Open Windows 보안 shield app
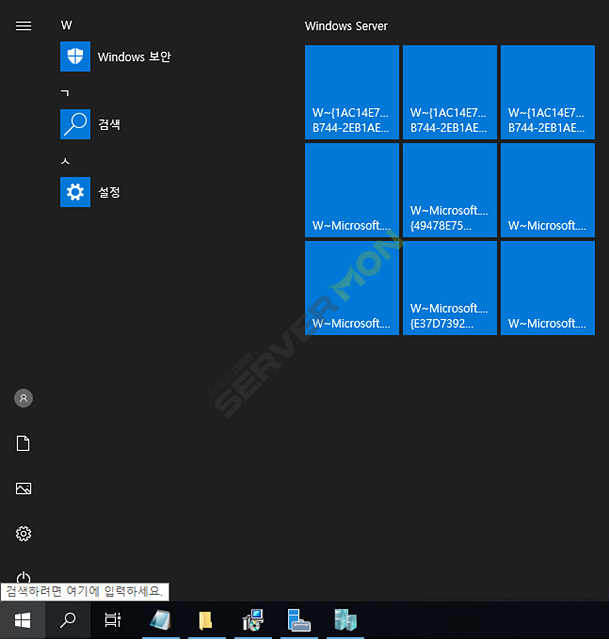 116,56
